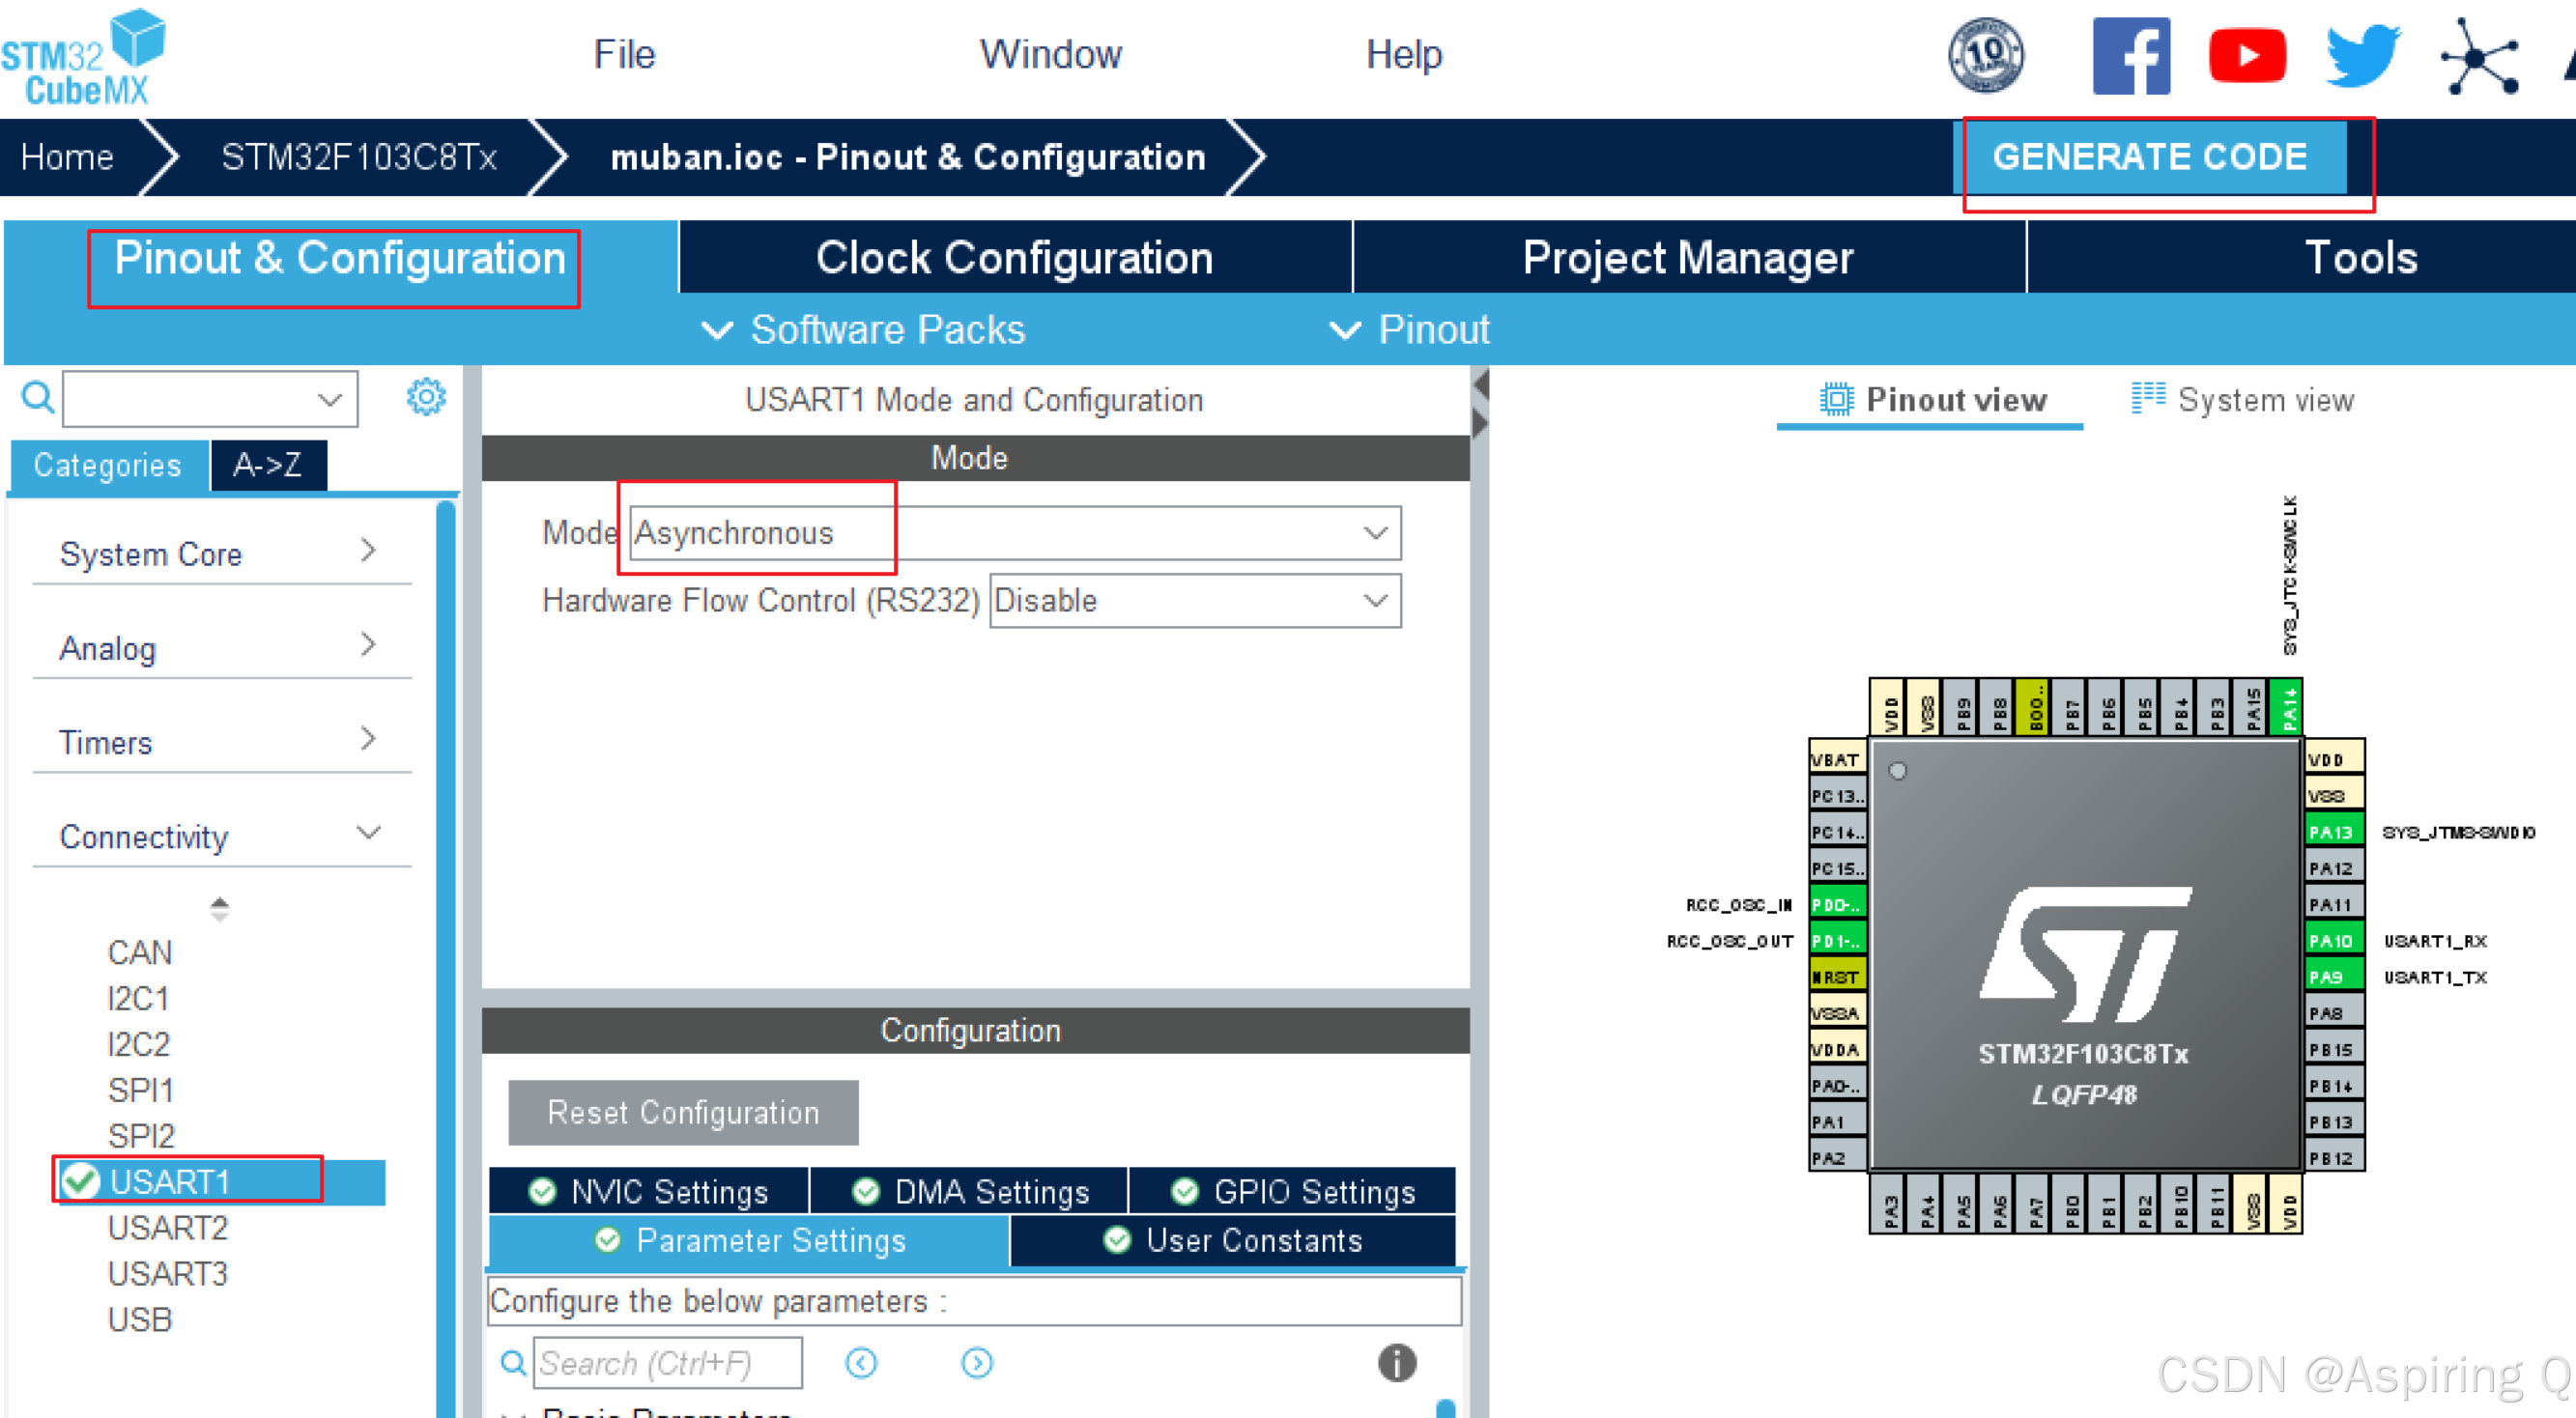
Task: Expand the System Core category
Action: point(222,553)
